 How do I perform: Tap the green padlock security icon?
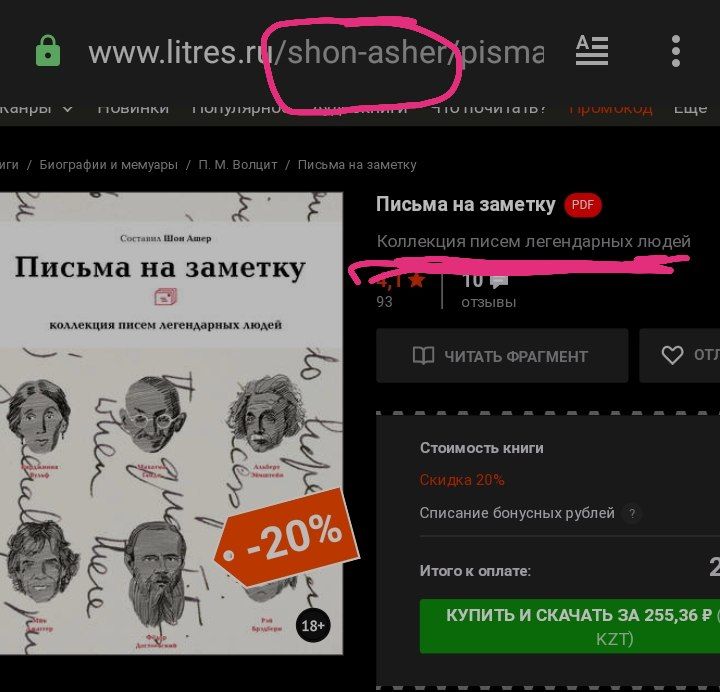pyautogui.click(x=48, y=51)
